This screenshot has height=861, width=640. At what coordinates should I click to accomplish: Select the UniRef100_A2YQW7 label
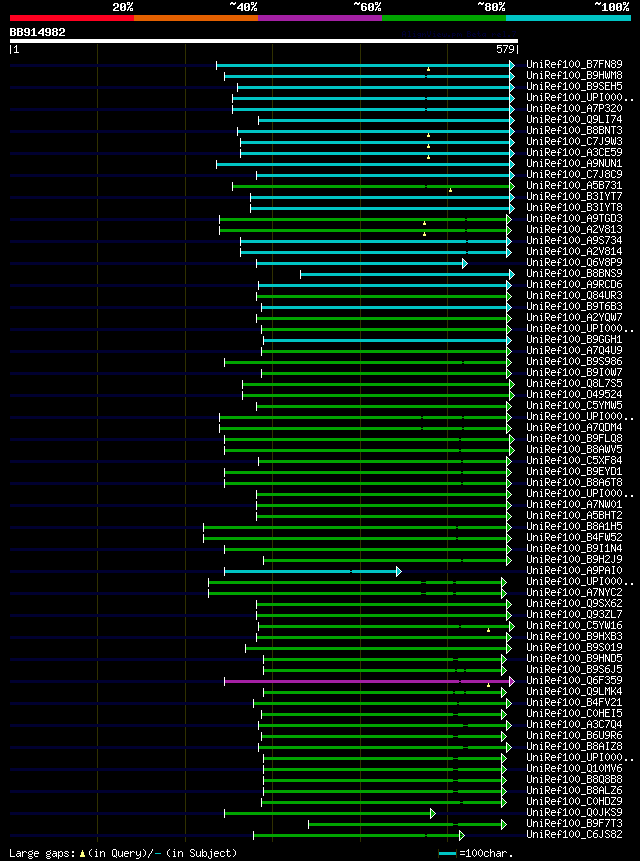(x=574, y=317)
